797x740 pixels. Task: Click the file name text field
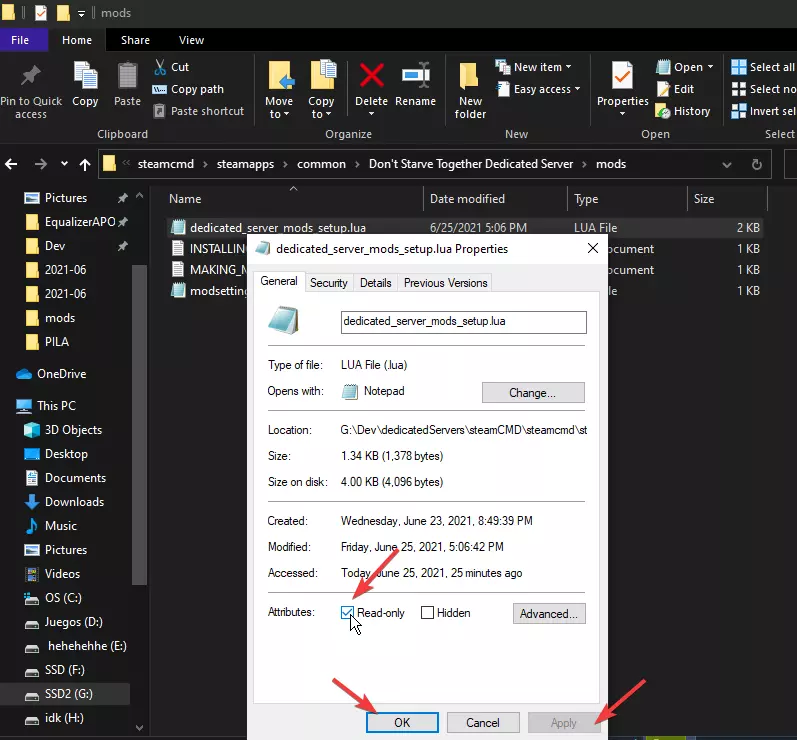(x=463, y=322)
